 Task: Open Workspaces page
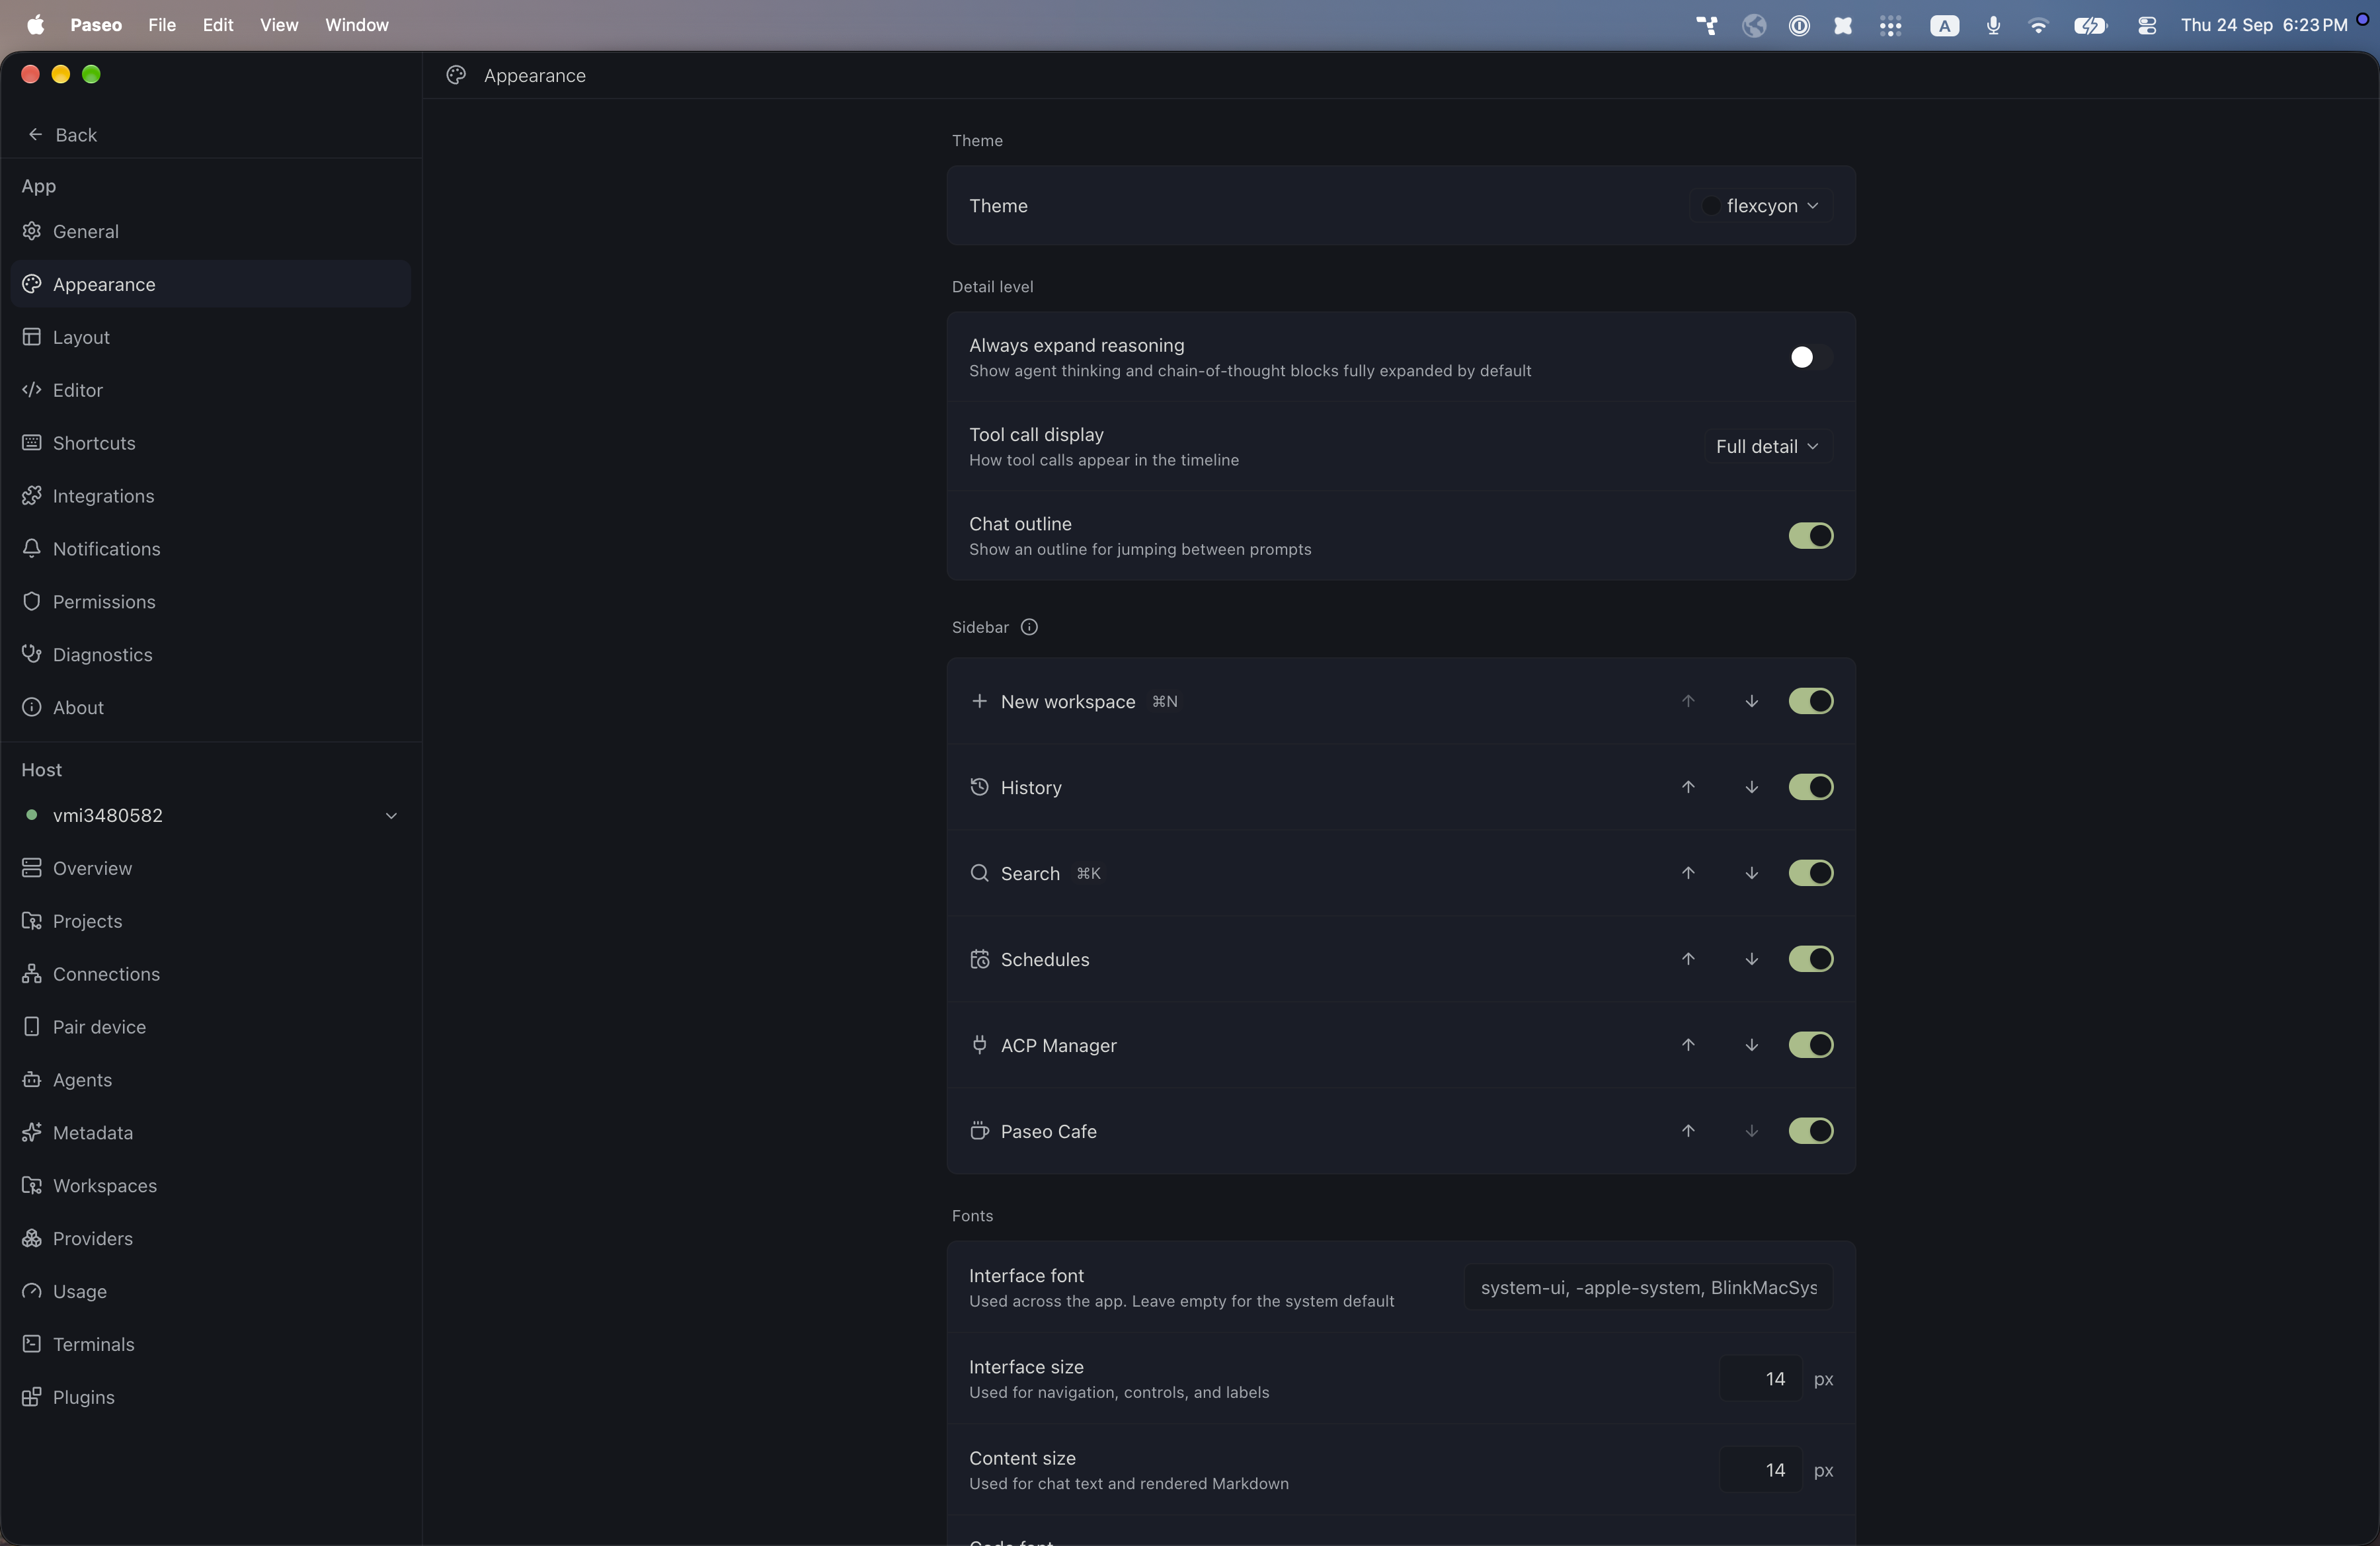[210, 1186]
